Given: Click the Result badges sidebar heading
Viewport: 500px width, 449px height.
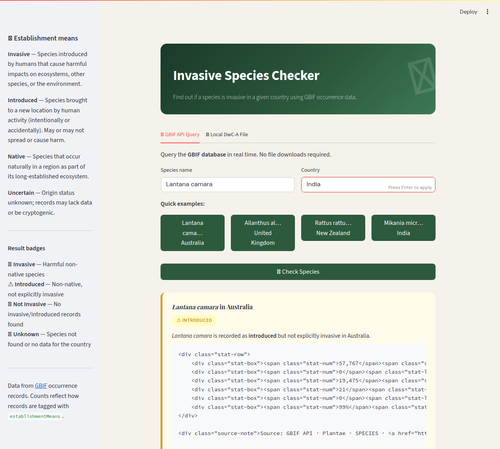Looking at the screenshot, I should 26,248.
